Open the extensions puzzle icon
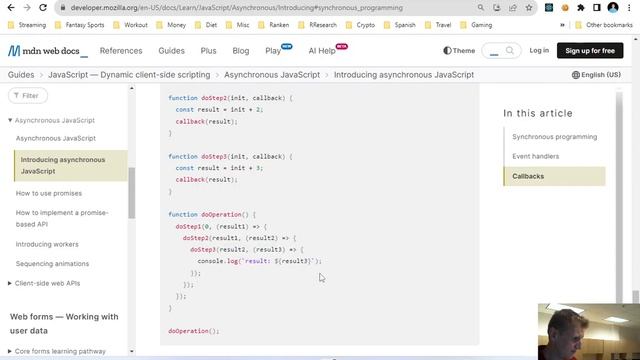This screenshot has width=640, height=360. [x=581, y=7]
